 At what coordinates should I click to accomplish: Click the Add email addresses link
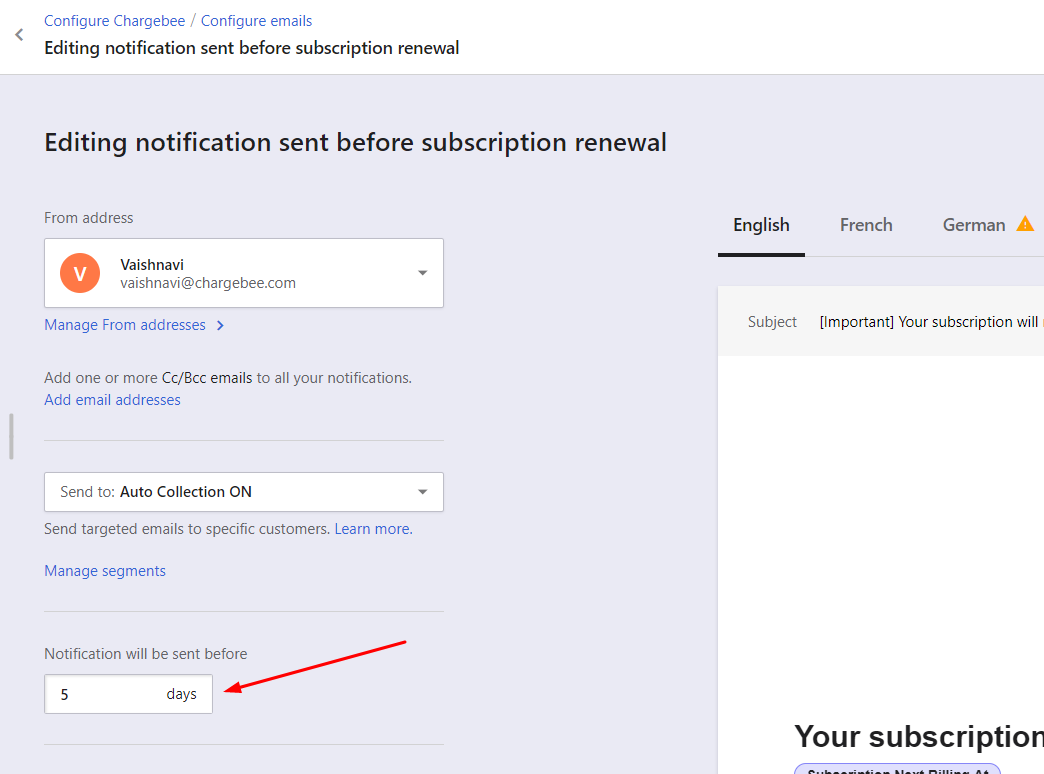pos(112,400)
